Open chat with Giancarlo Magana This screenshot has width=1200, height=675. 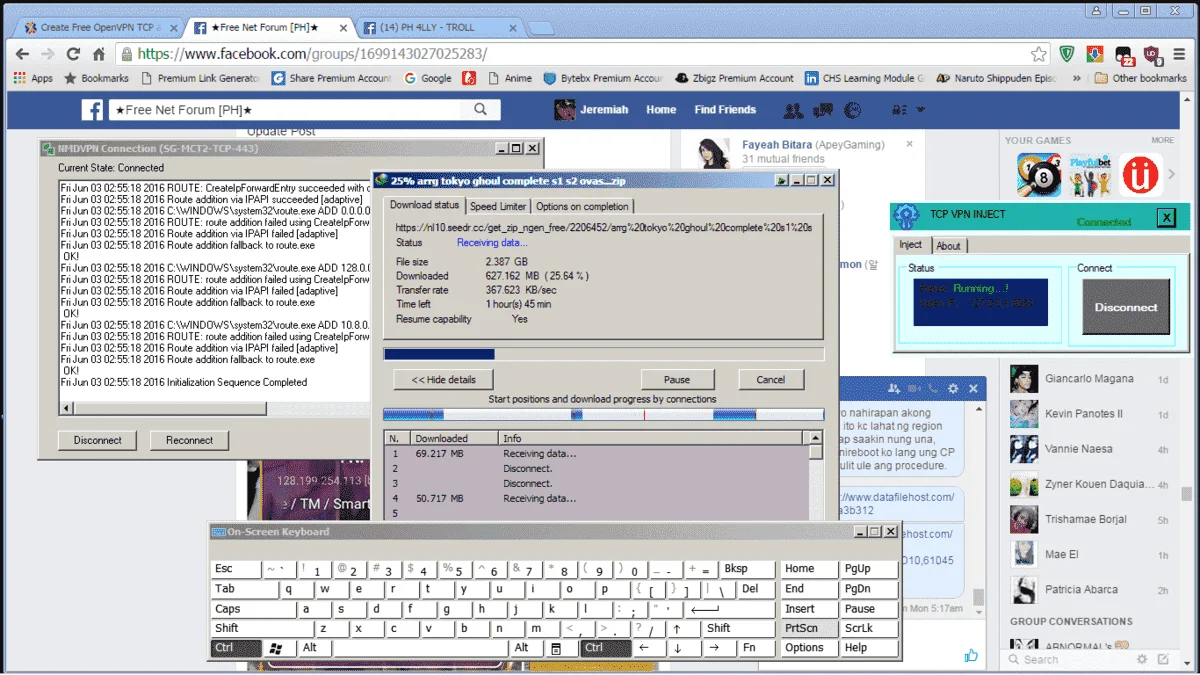pos(1089,379)
